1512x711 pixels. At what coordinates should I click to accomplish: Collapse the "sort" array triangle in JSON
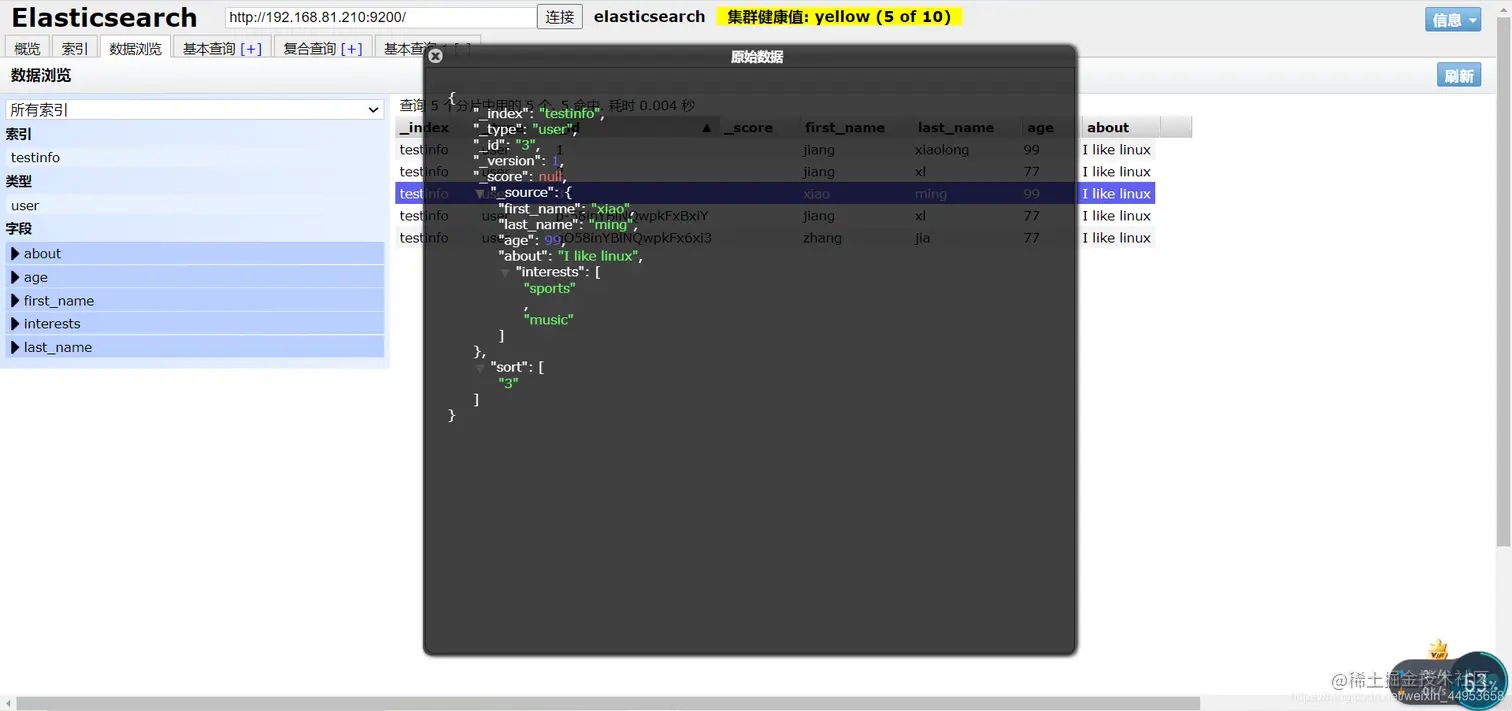(x=481, y=368)
